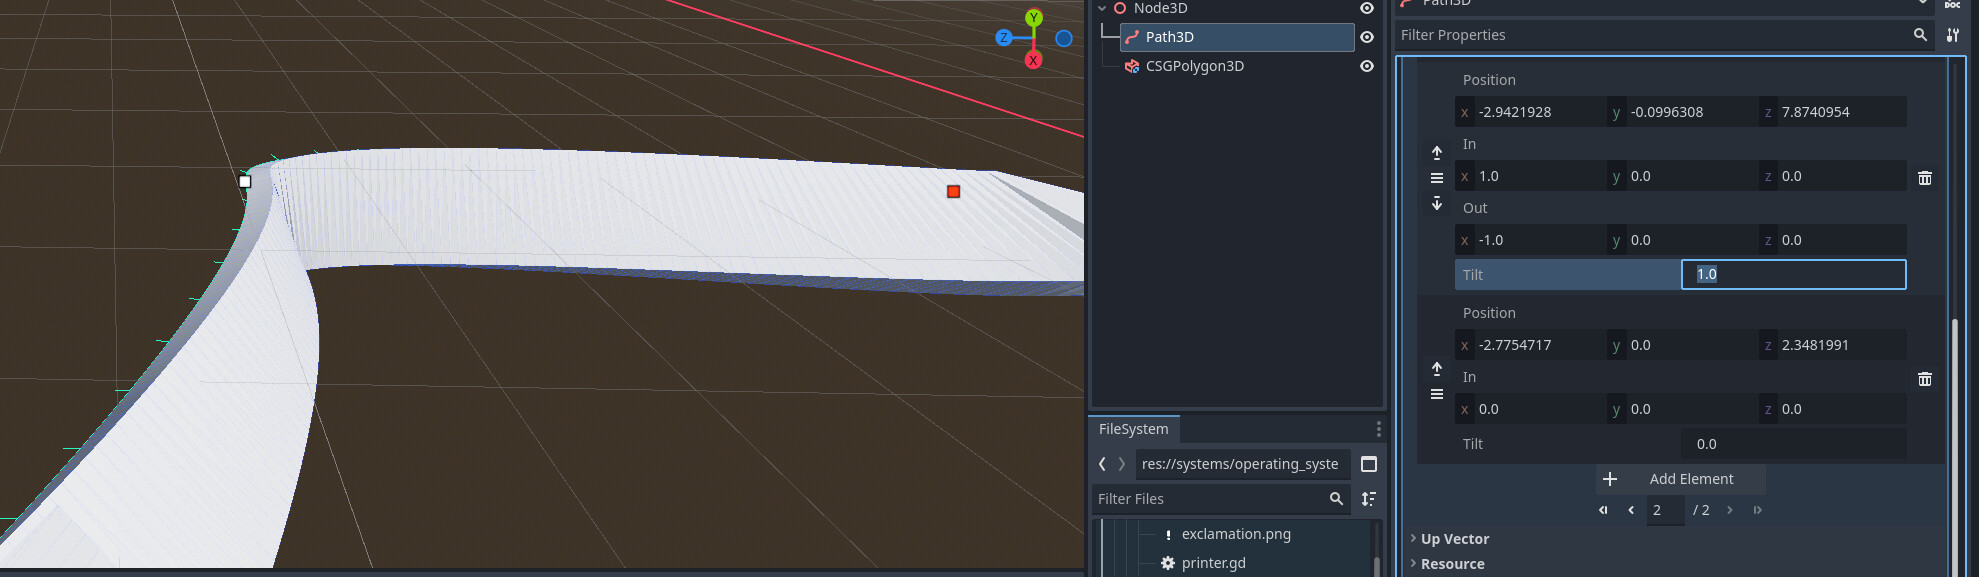Go to last page of point elements

pyautogui.click(x=1757, y=510)
